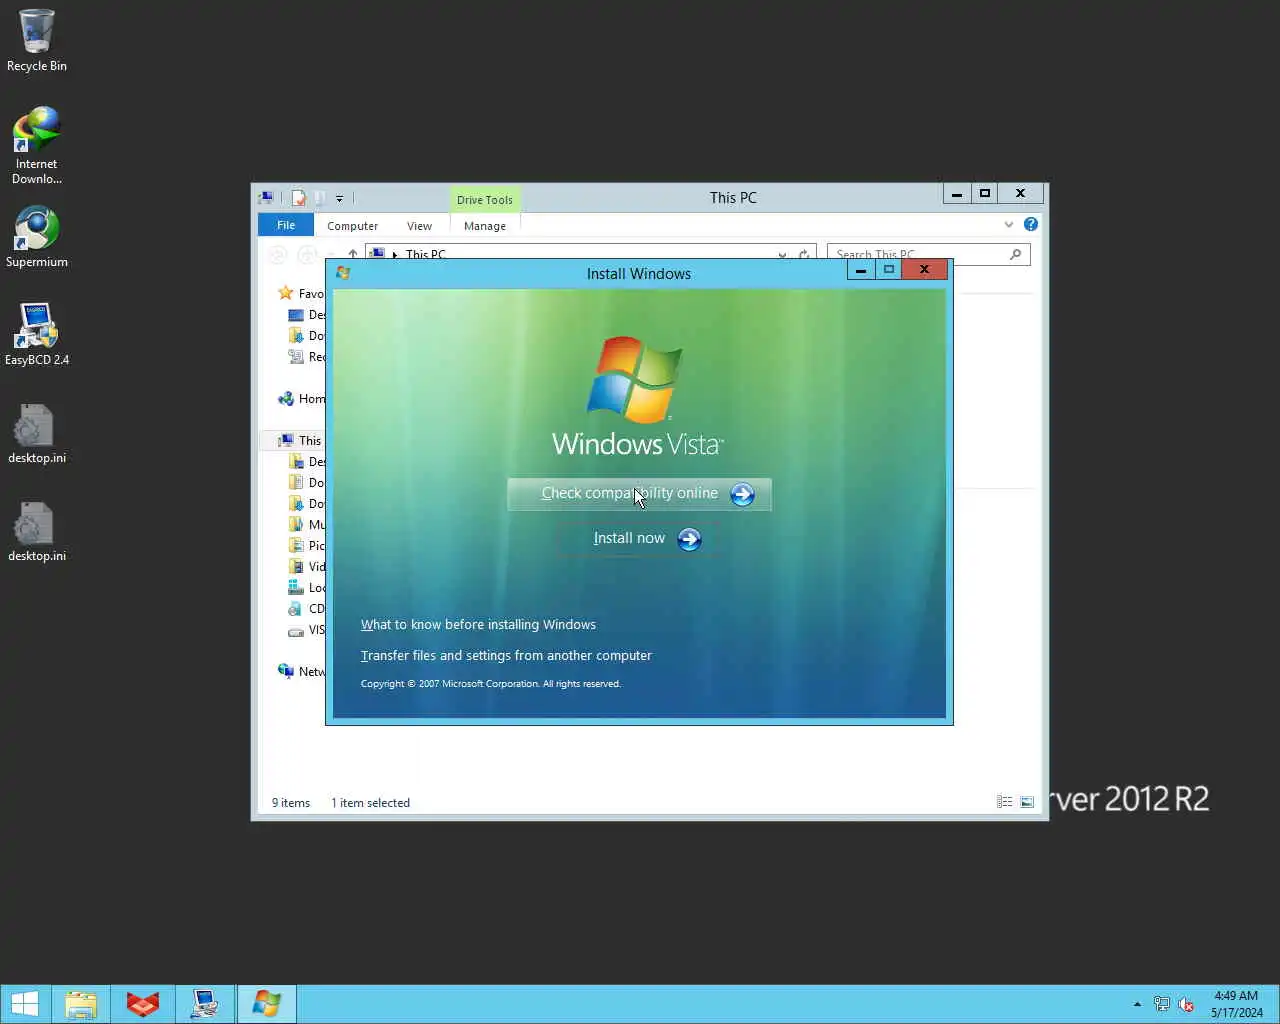Open Transfer files and settings from another computer

tap(506, 656)
